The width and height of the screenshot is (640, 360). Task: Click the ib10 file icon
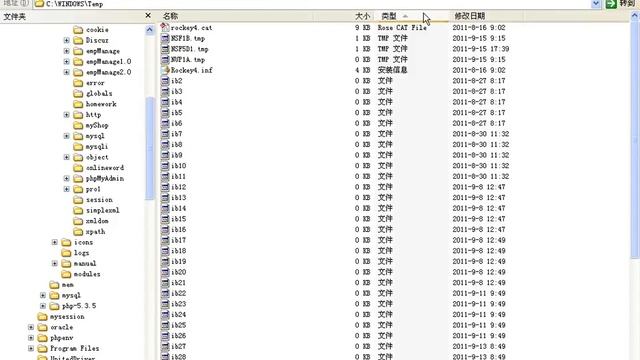(x=164, y=165)
